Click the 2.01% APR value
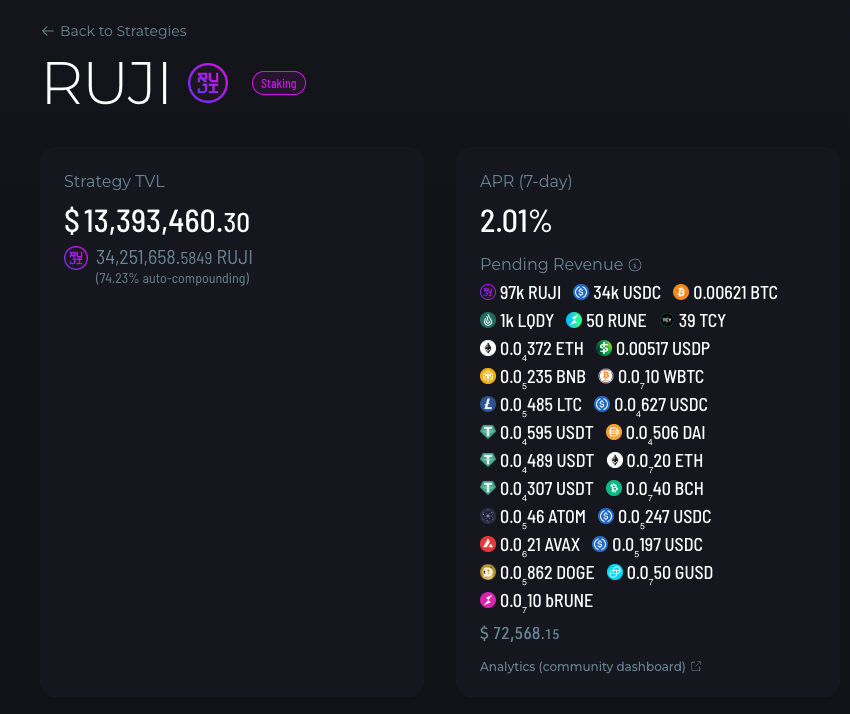850x714 pixels. tap(516, 222)
